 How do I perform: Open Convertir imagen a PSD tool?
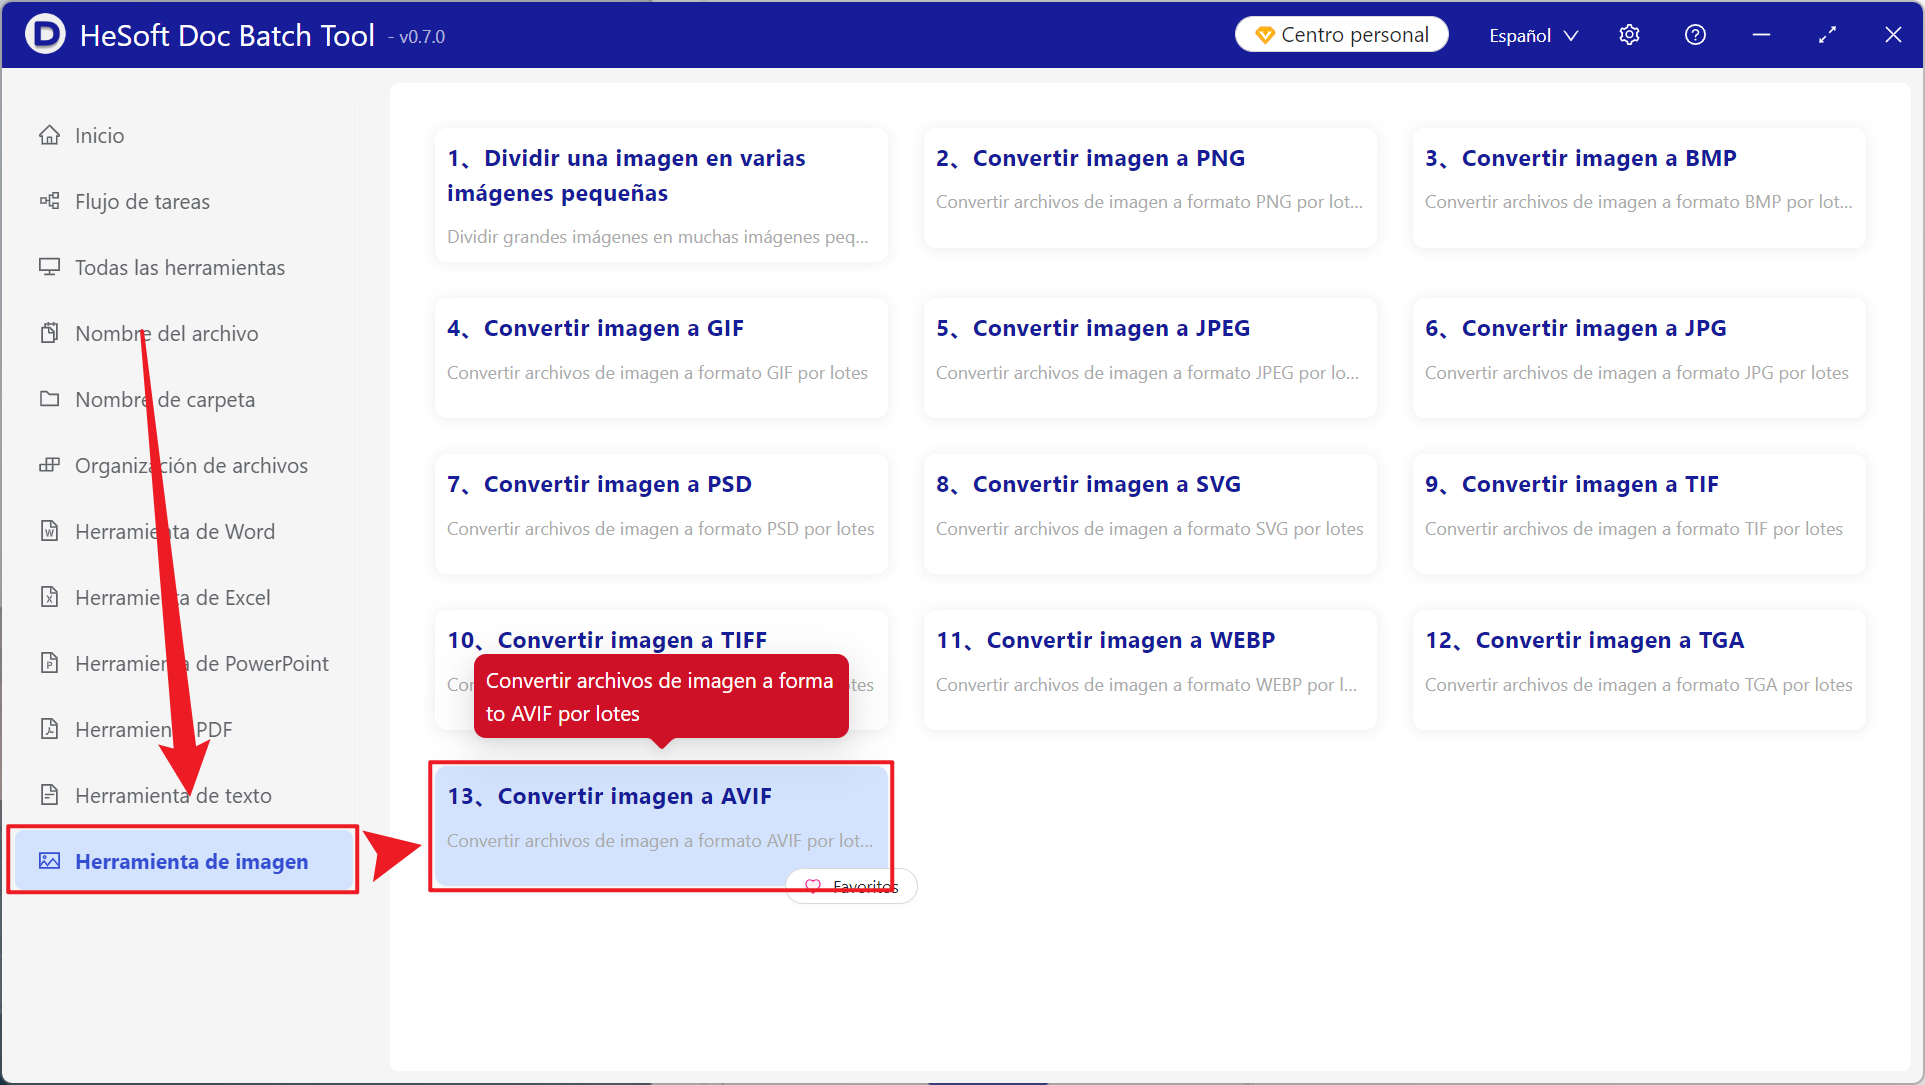[x=661, y=513]
